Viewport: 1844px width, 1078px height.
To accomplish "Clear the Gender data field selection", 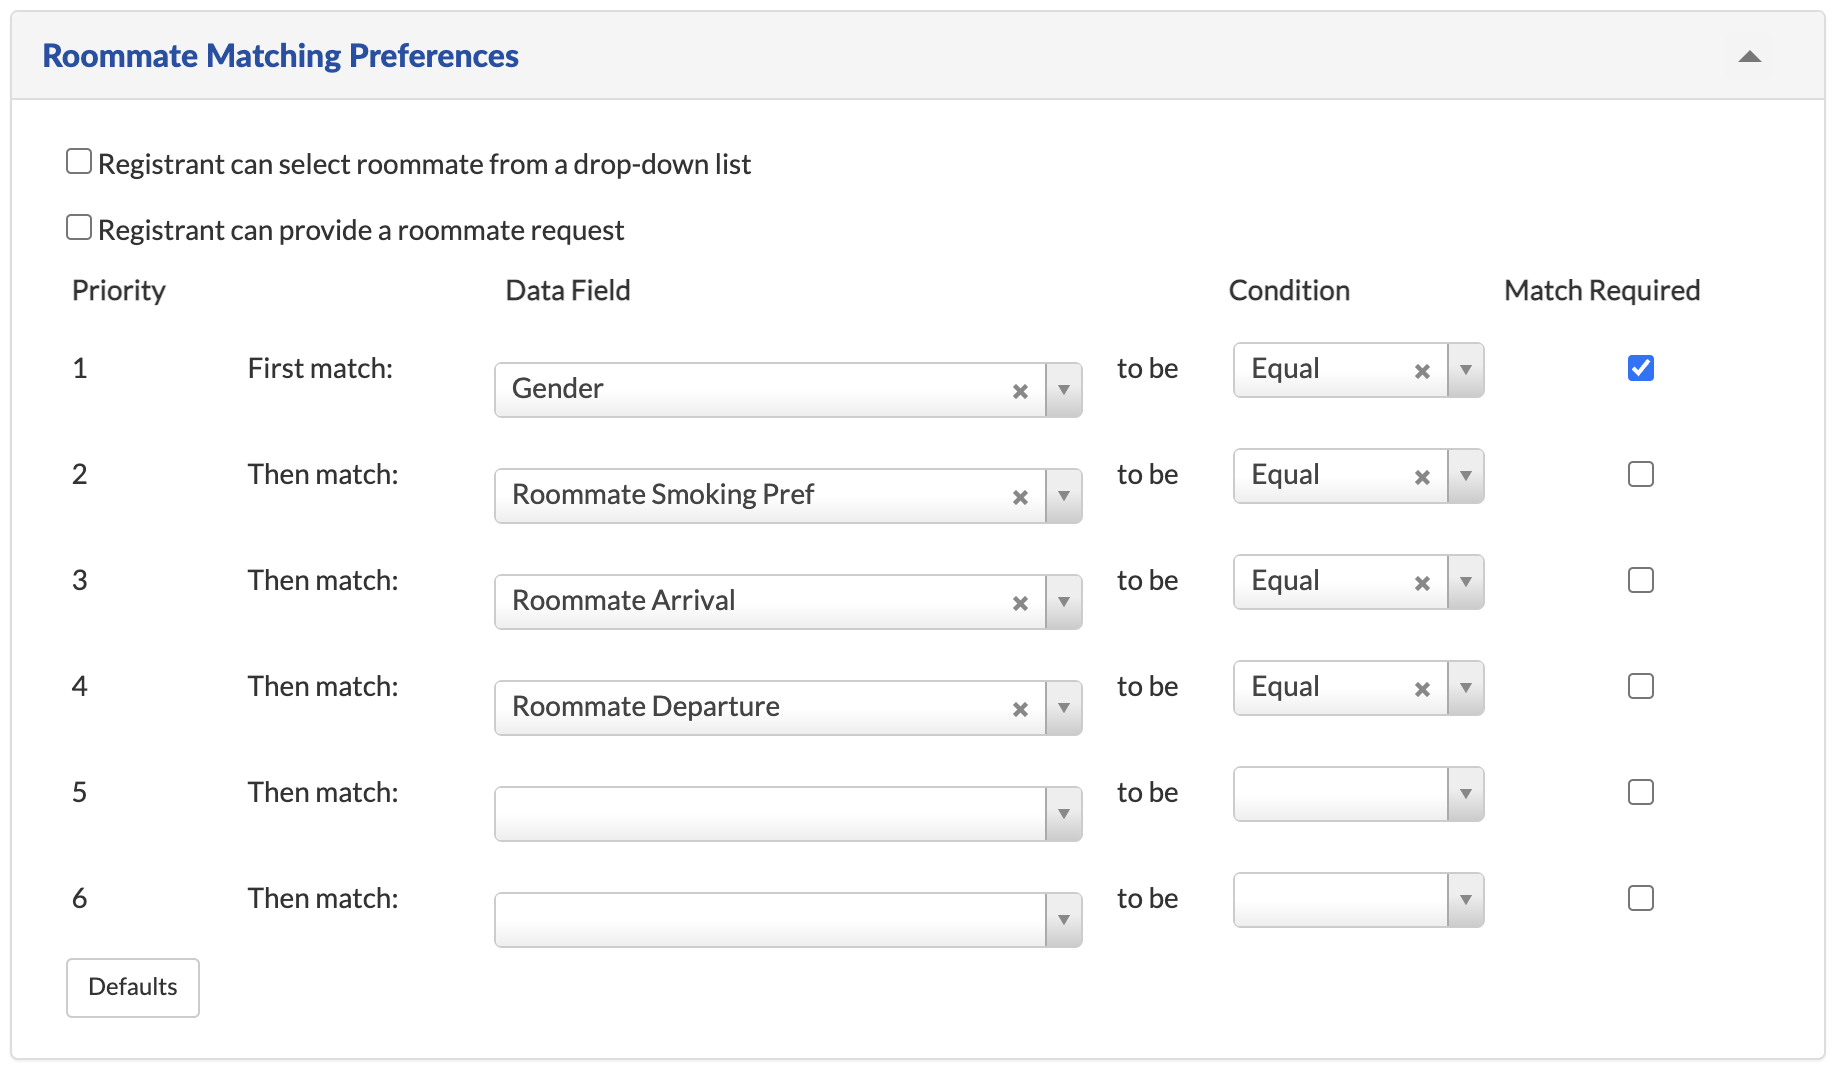I will pos(1020,391).
